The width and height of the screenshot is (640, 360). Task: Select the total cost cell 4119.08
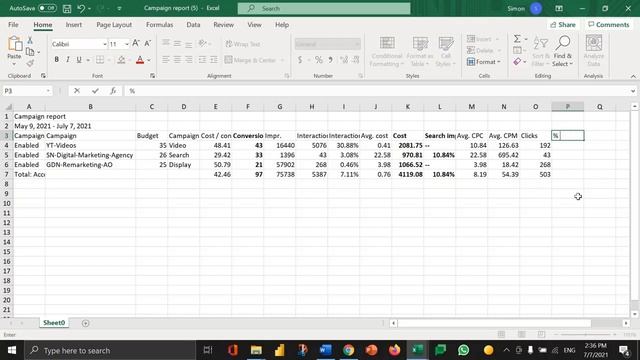tap(407, 174)
